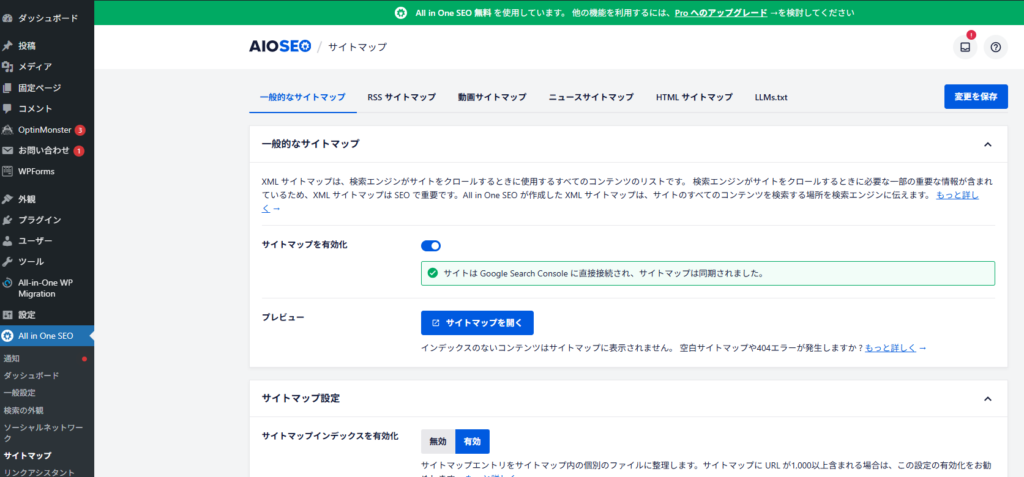This screenshot has height=477, width=1024.
Task: Click the ツール wrench icon in sidebar
Action: (8, 261)
